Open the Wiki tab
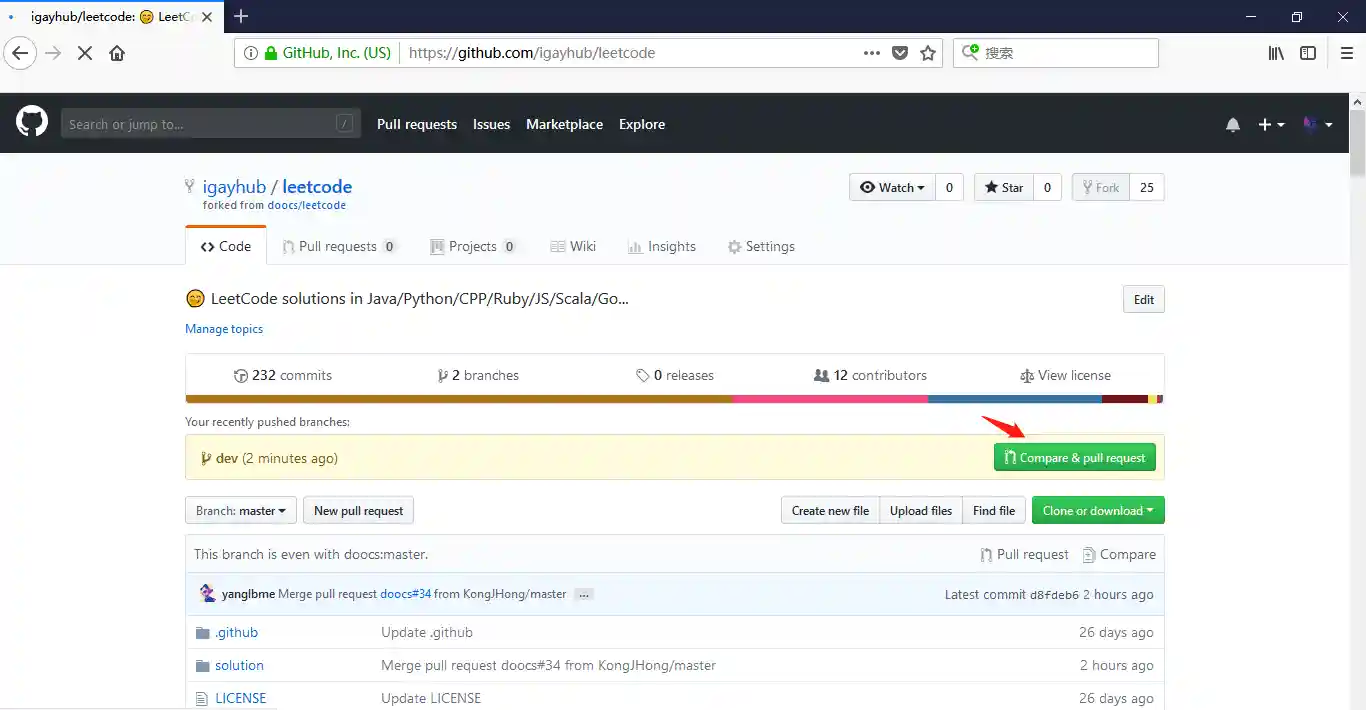 coord(573,246)
